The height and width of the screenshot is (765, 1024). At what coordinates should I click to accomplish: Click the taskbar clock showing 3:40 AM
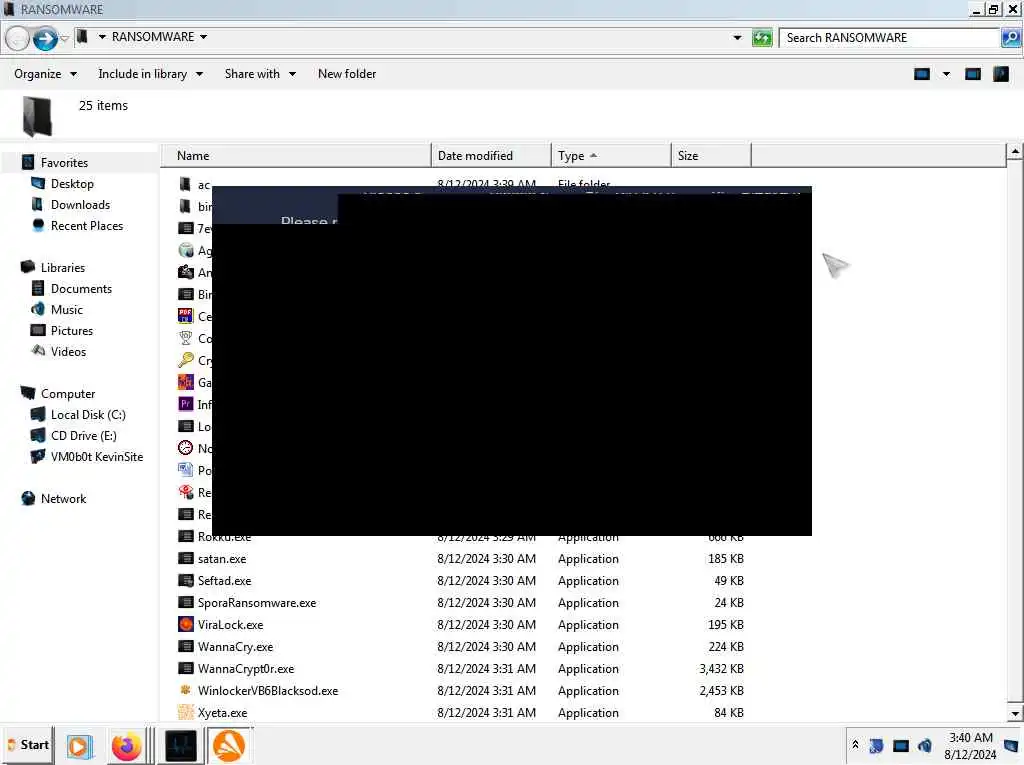point(970,745)
